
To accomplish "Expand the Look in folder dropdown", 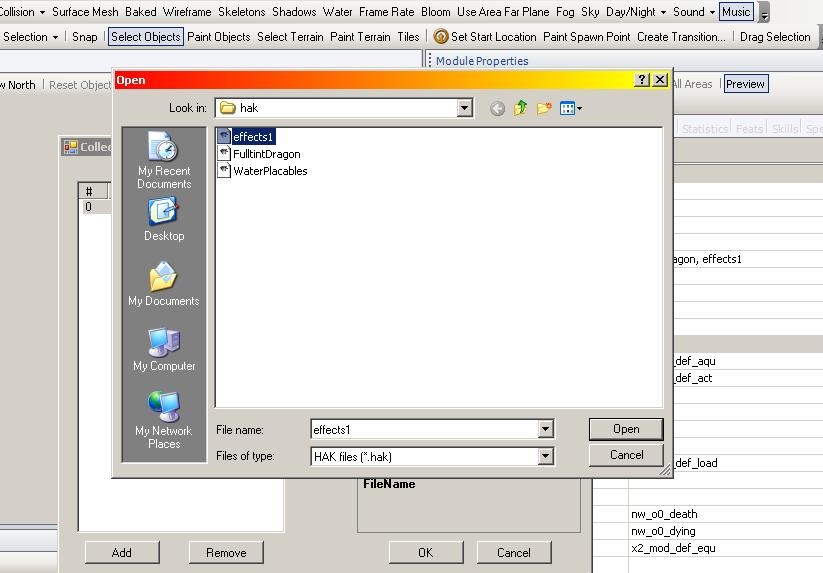I will 464,108.
